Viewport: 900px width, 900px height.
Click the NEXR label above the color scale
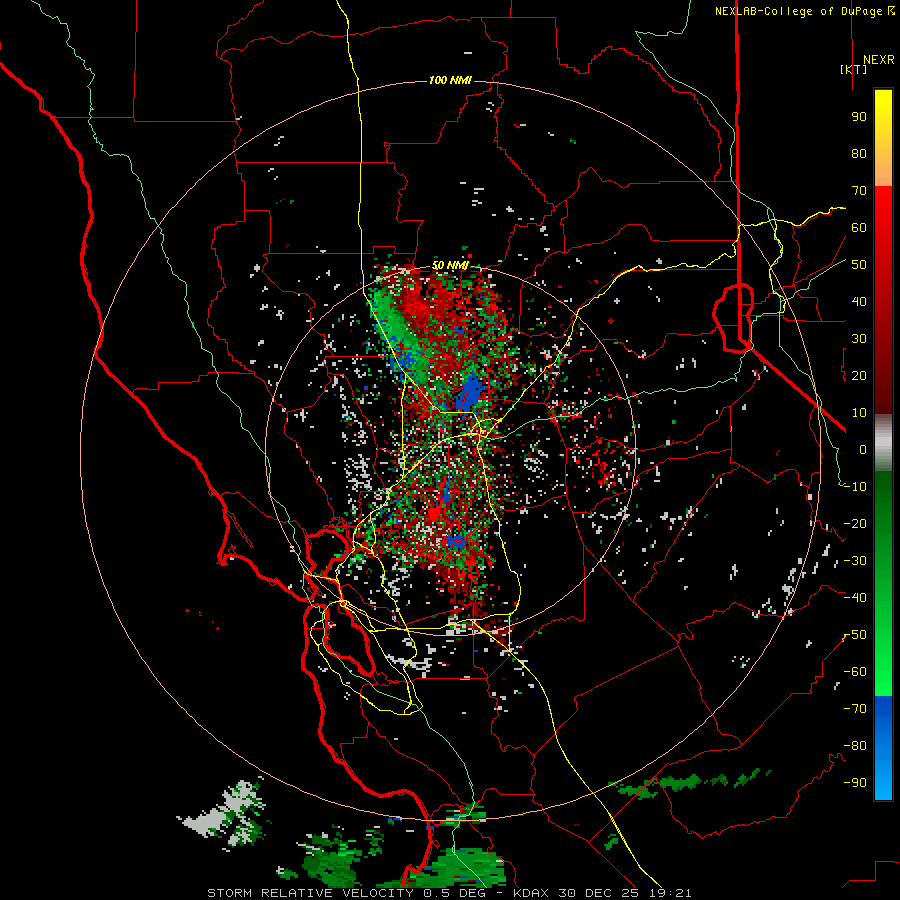(x=878, y=60)
